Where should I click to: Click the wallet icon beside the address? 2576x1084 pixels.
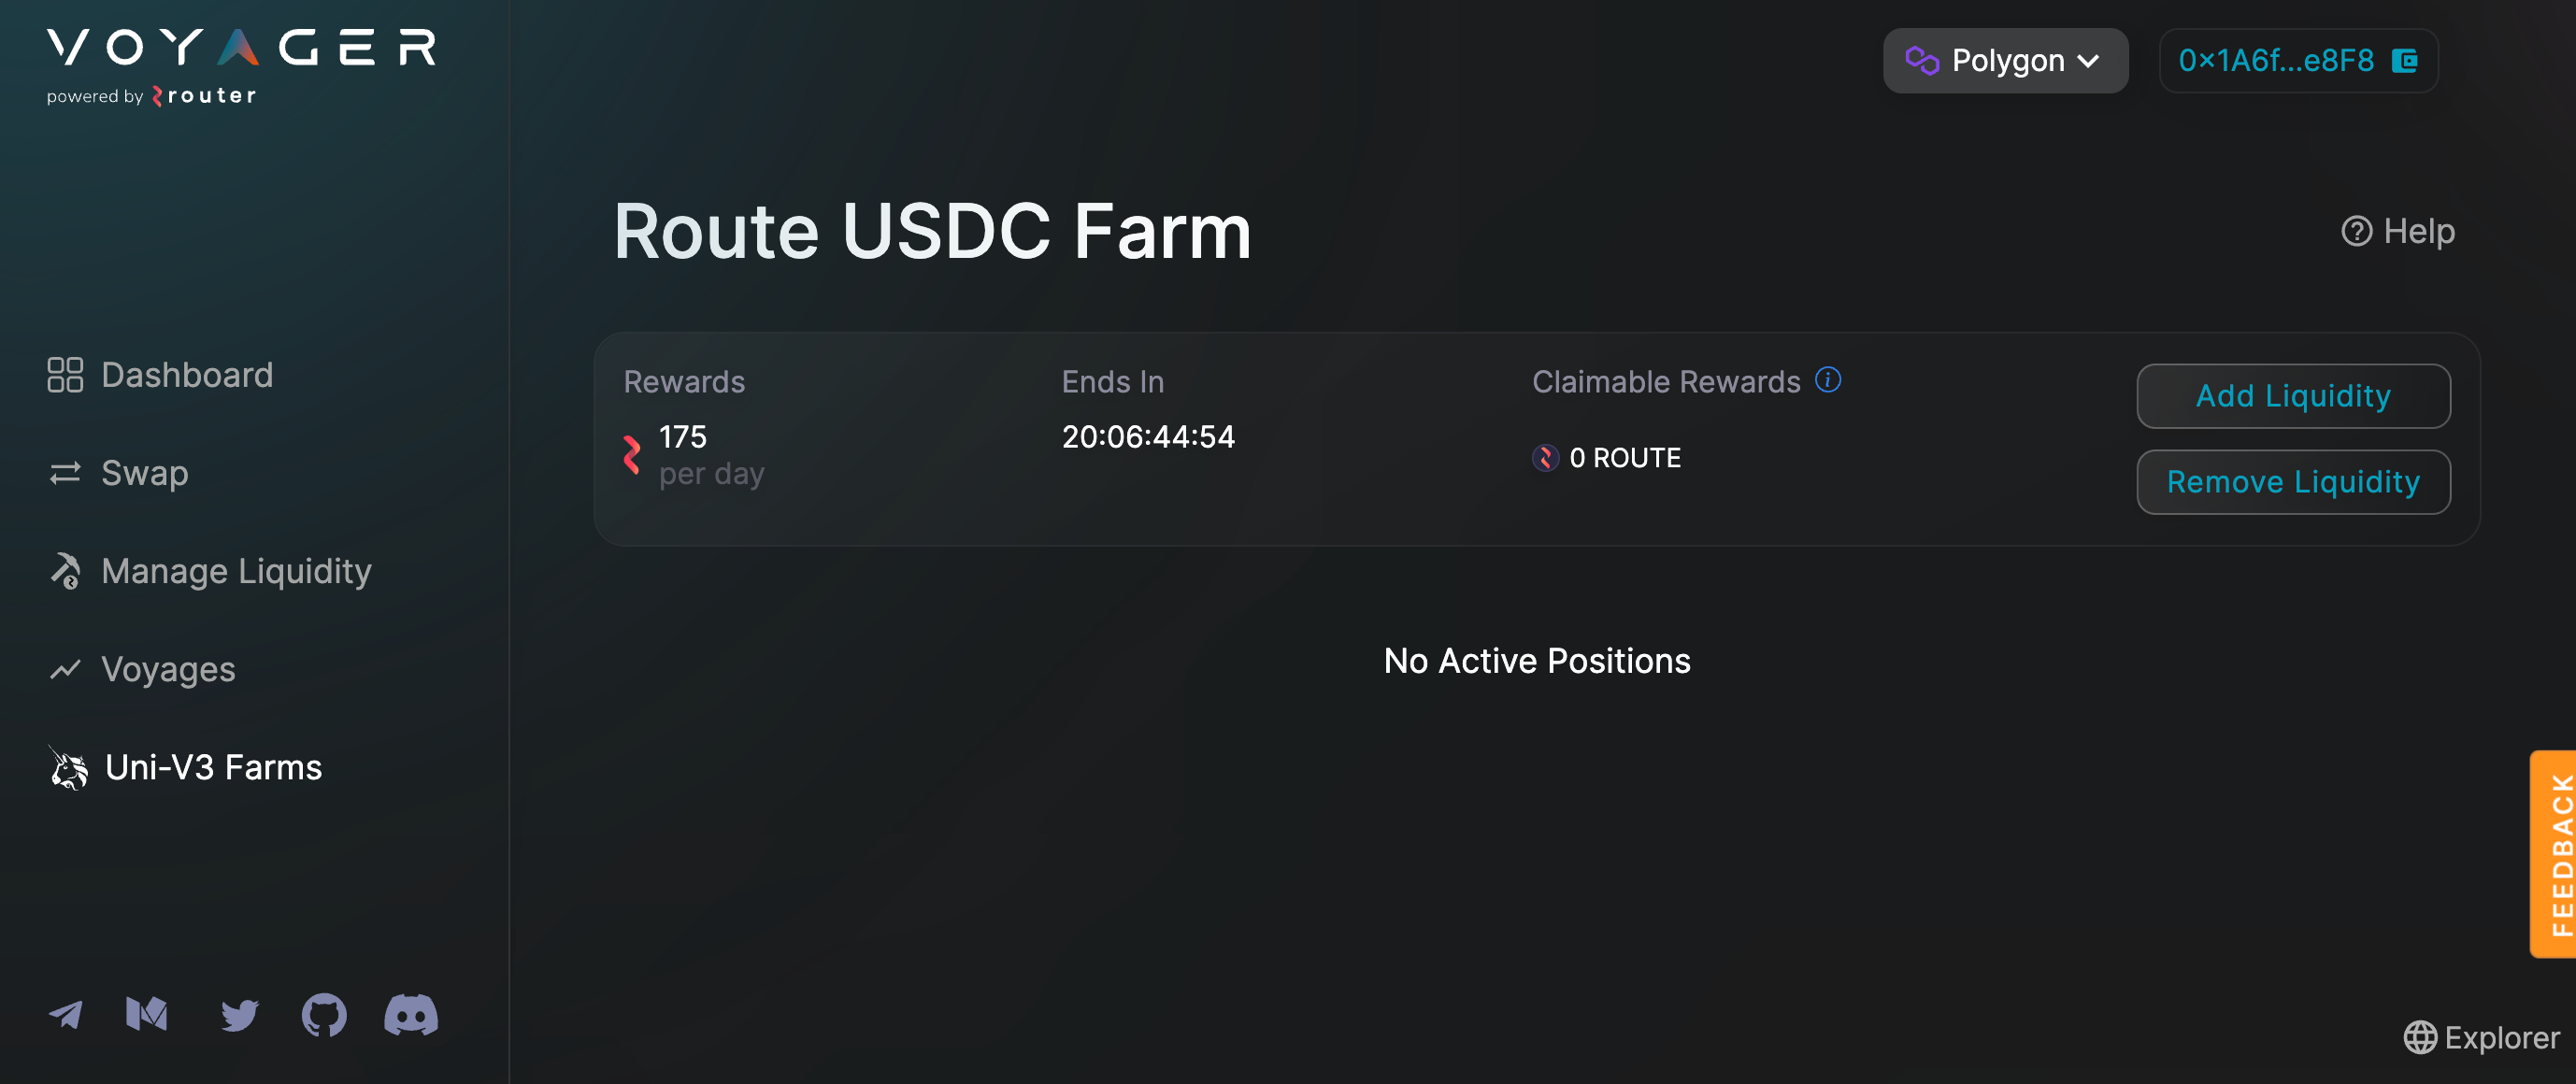2404,61
